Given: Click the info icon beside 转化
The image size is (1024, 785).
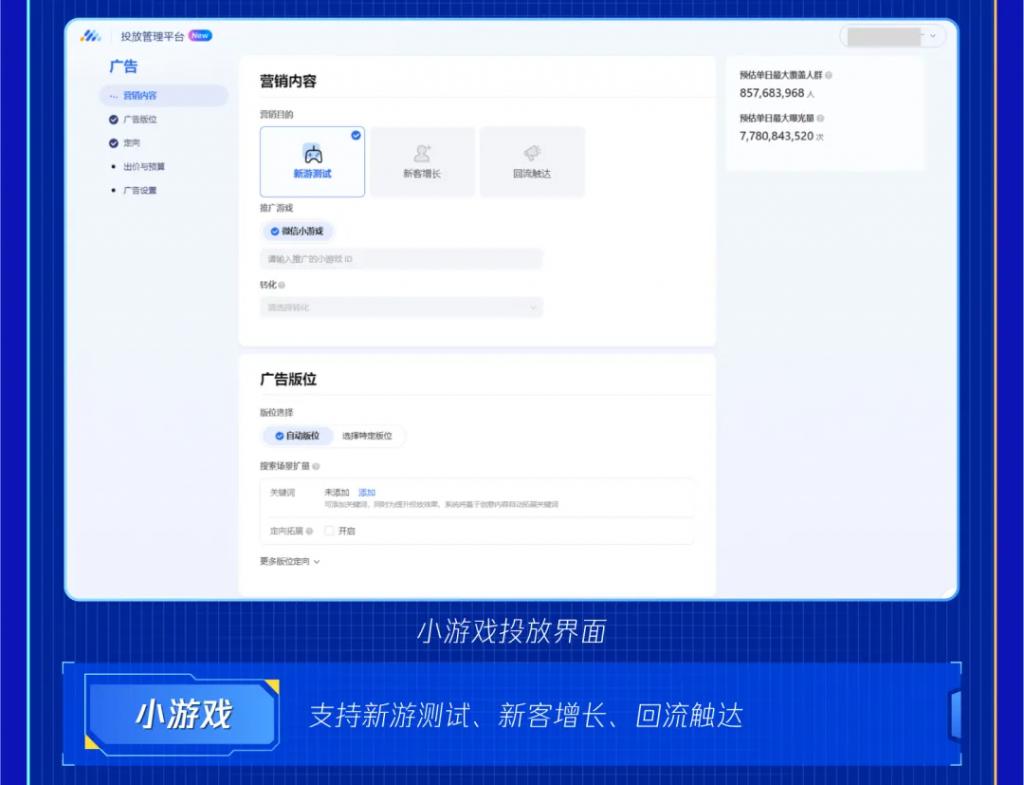Looking at the screenshot, I should tap(282, 285).
